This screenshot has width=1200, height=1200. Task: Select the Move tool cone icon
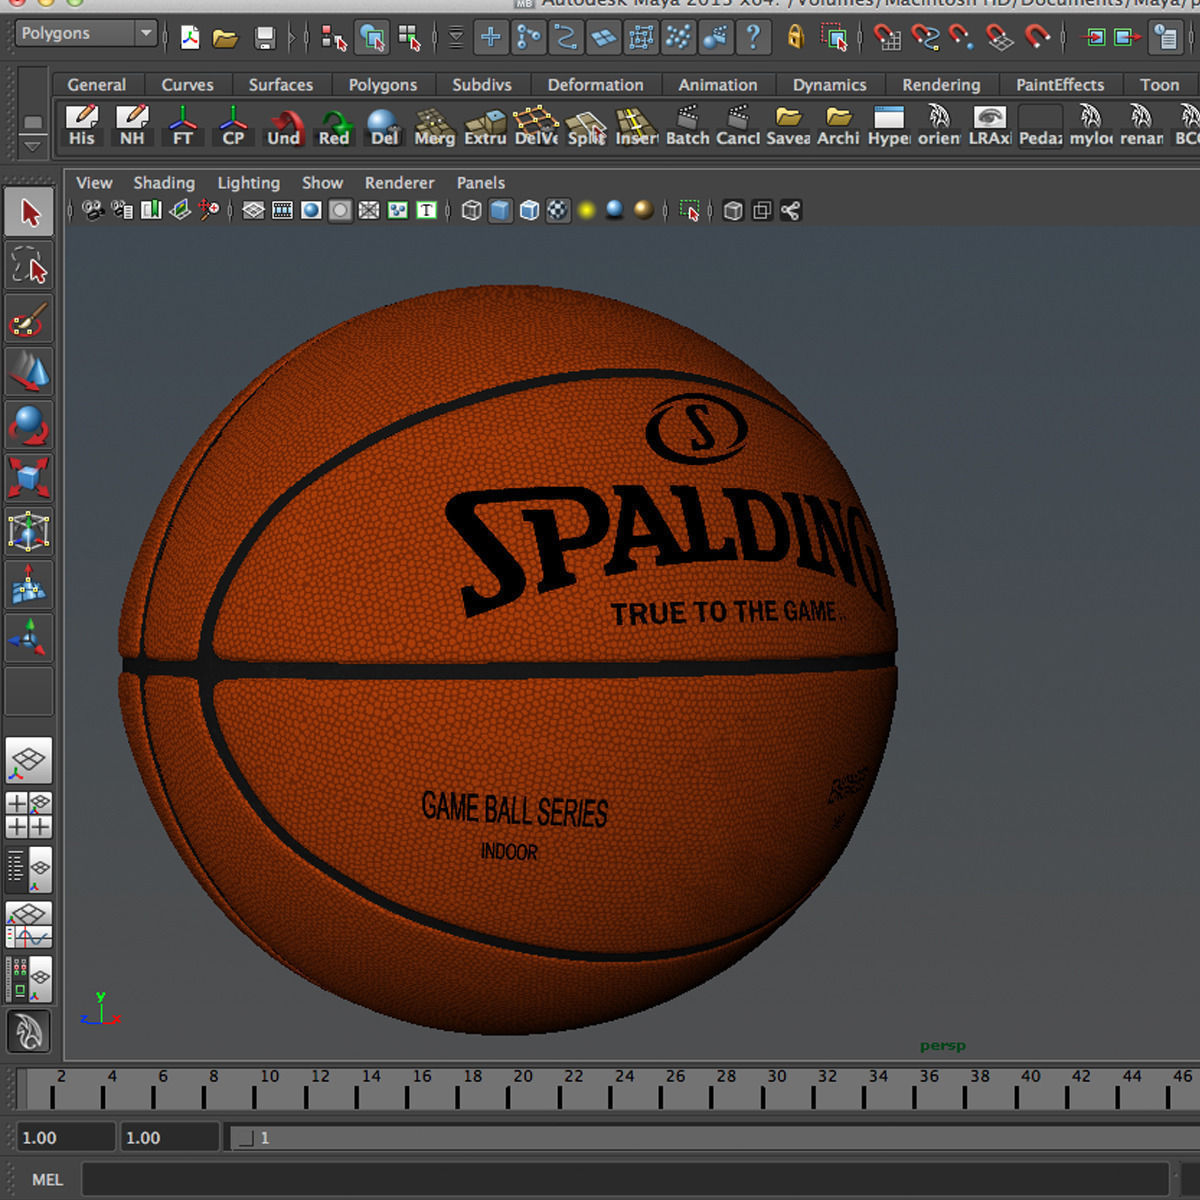click(x=29, y=372)
